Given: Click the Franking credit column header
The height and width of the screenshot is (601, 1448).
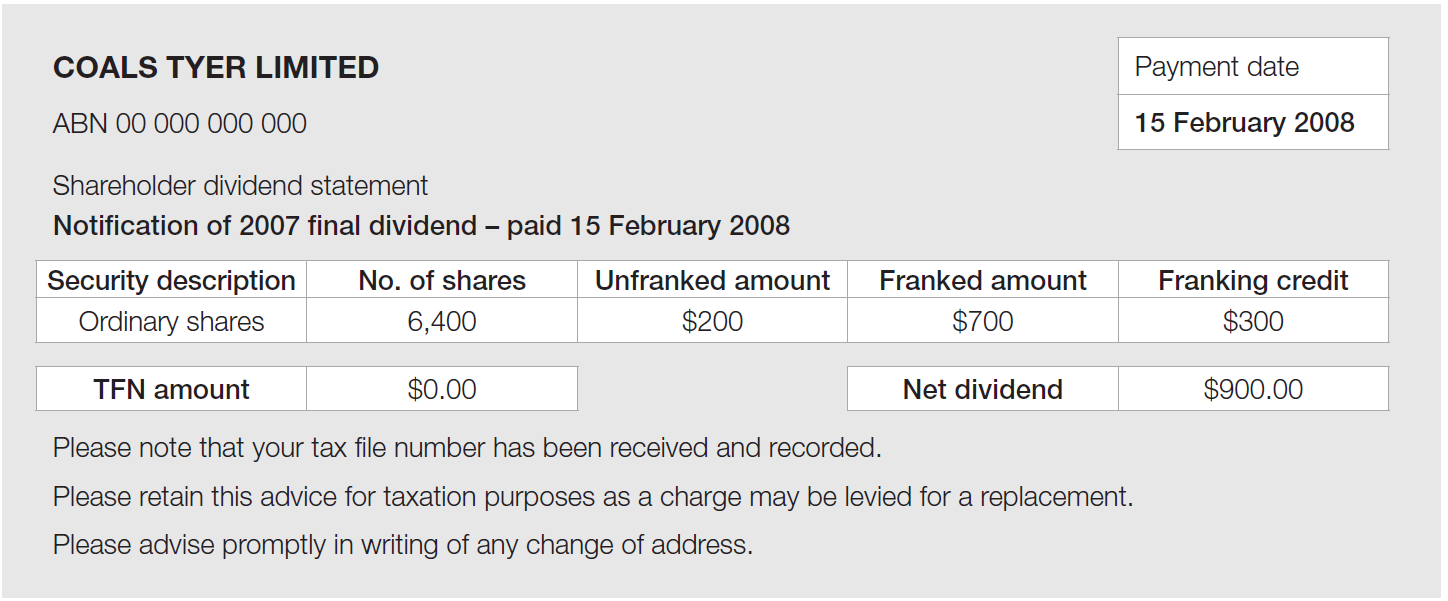Looking at the screenshot, I should 1253,280.
